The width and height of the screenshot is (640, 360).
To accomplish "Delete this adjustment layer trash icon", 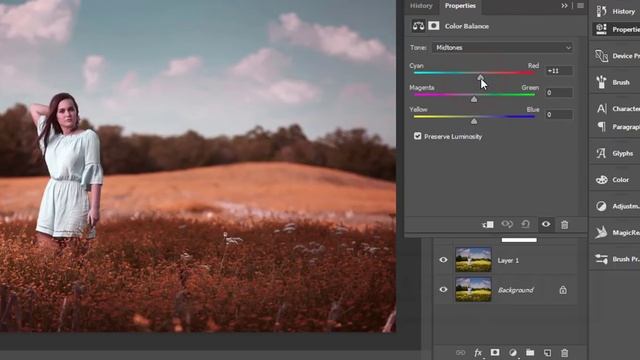I will click(564, 224).
